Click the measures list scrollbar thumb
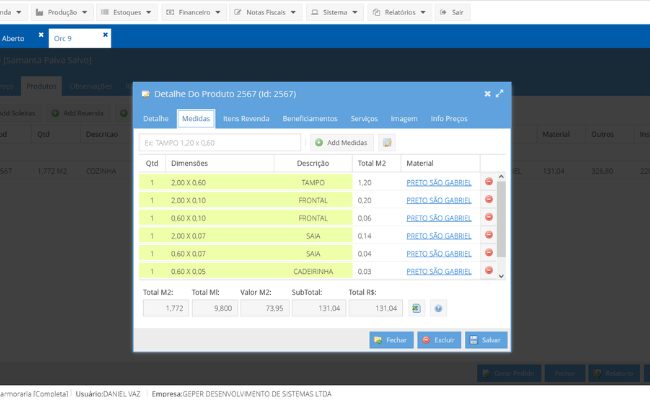This screenshot has height=400, width=650. pos(501,219)
